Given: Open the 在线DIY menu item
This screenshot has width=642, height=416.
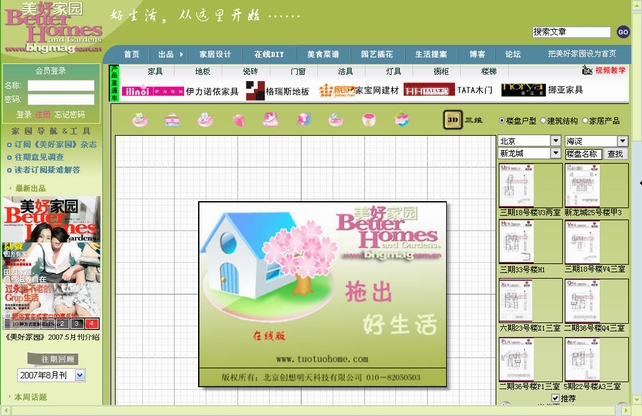Looking at the screenshot, I should [x=269, y=54].
